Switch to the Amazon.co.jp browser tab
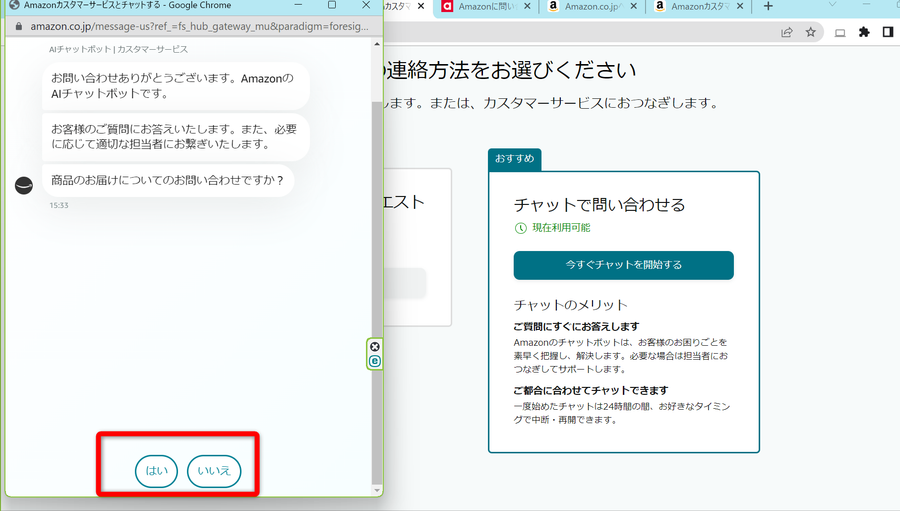This screenshot has height=511, width=900. pyautogui.click(x=591, y=6)
